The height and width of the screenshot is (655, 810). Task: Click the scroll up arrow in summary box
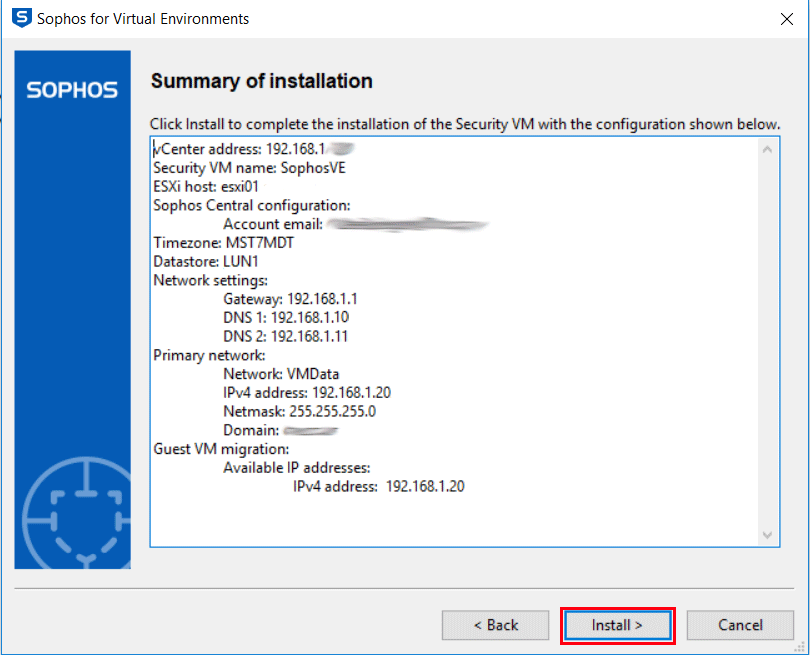click(768, 150)
